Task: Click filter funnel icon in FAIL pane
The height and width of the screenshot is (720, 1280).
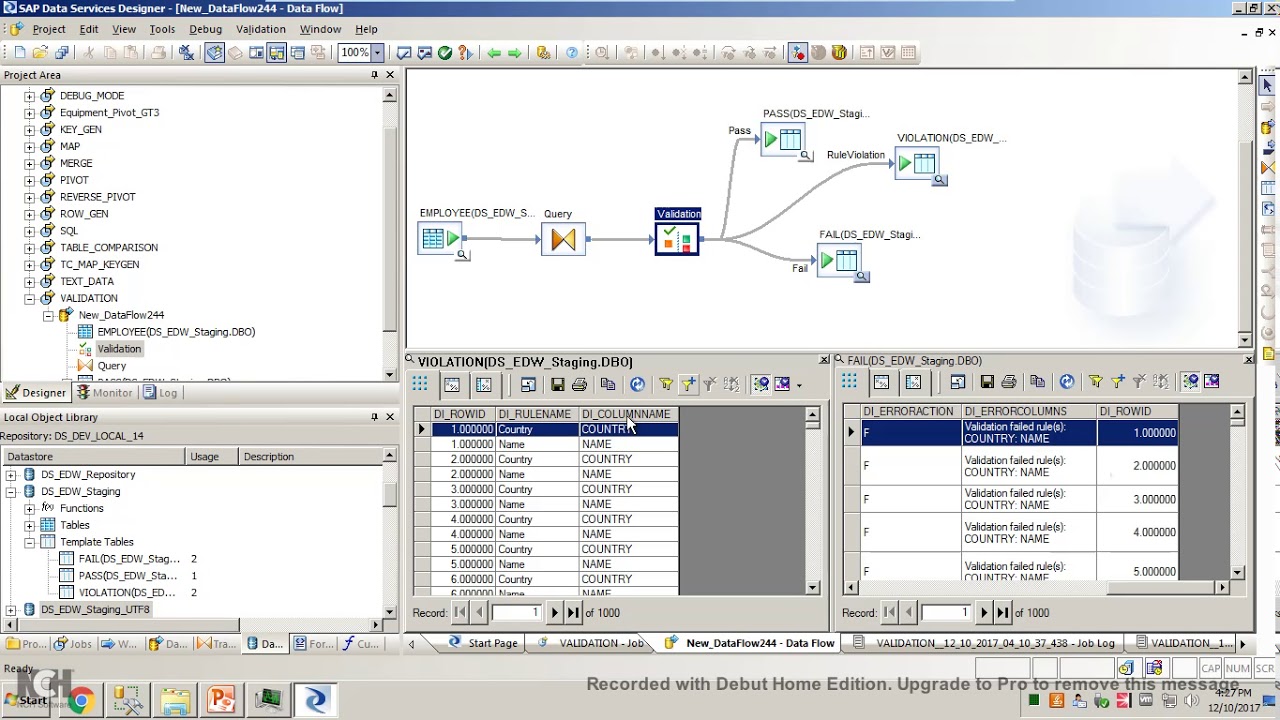Action: [1095, 382]
